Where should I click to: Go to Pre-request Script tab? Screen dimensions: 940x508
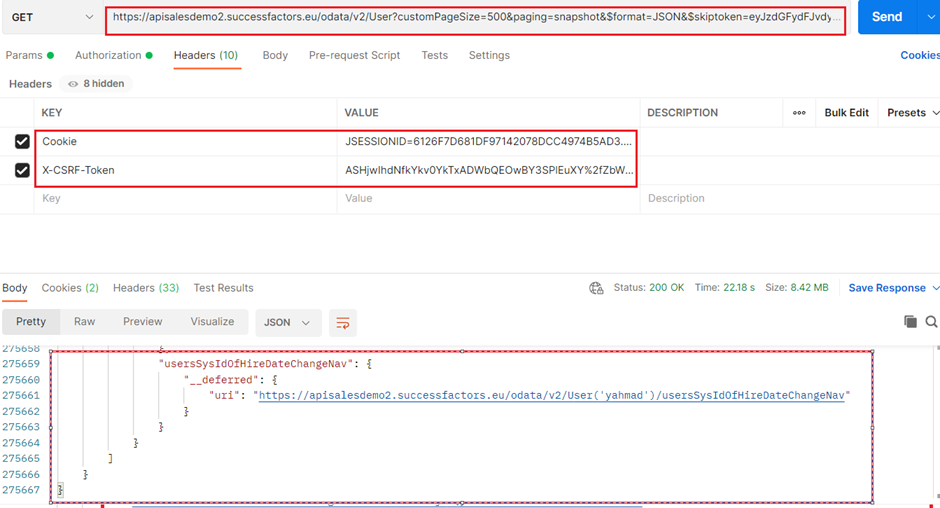(354, 55)
